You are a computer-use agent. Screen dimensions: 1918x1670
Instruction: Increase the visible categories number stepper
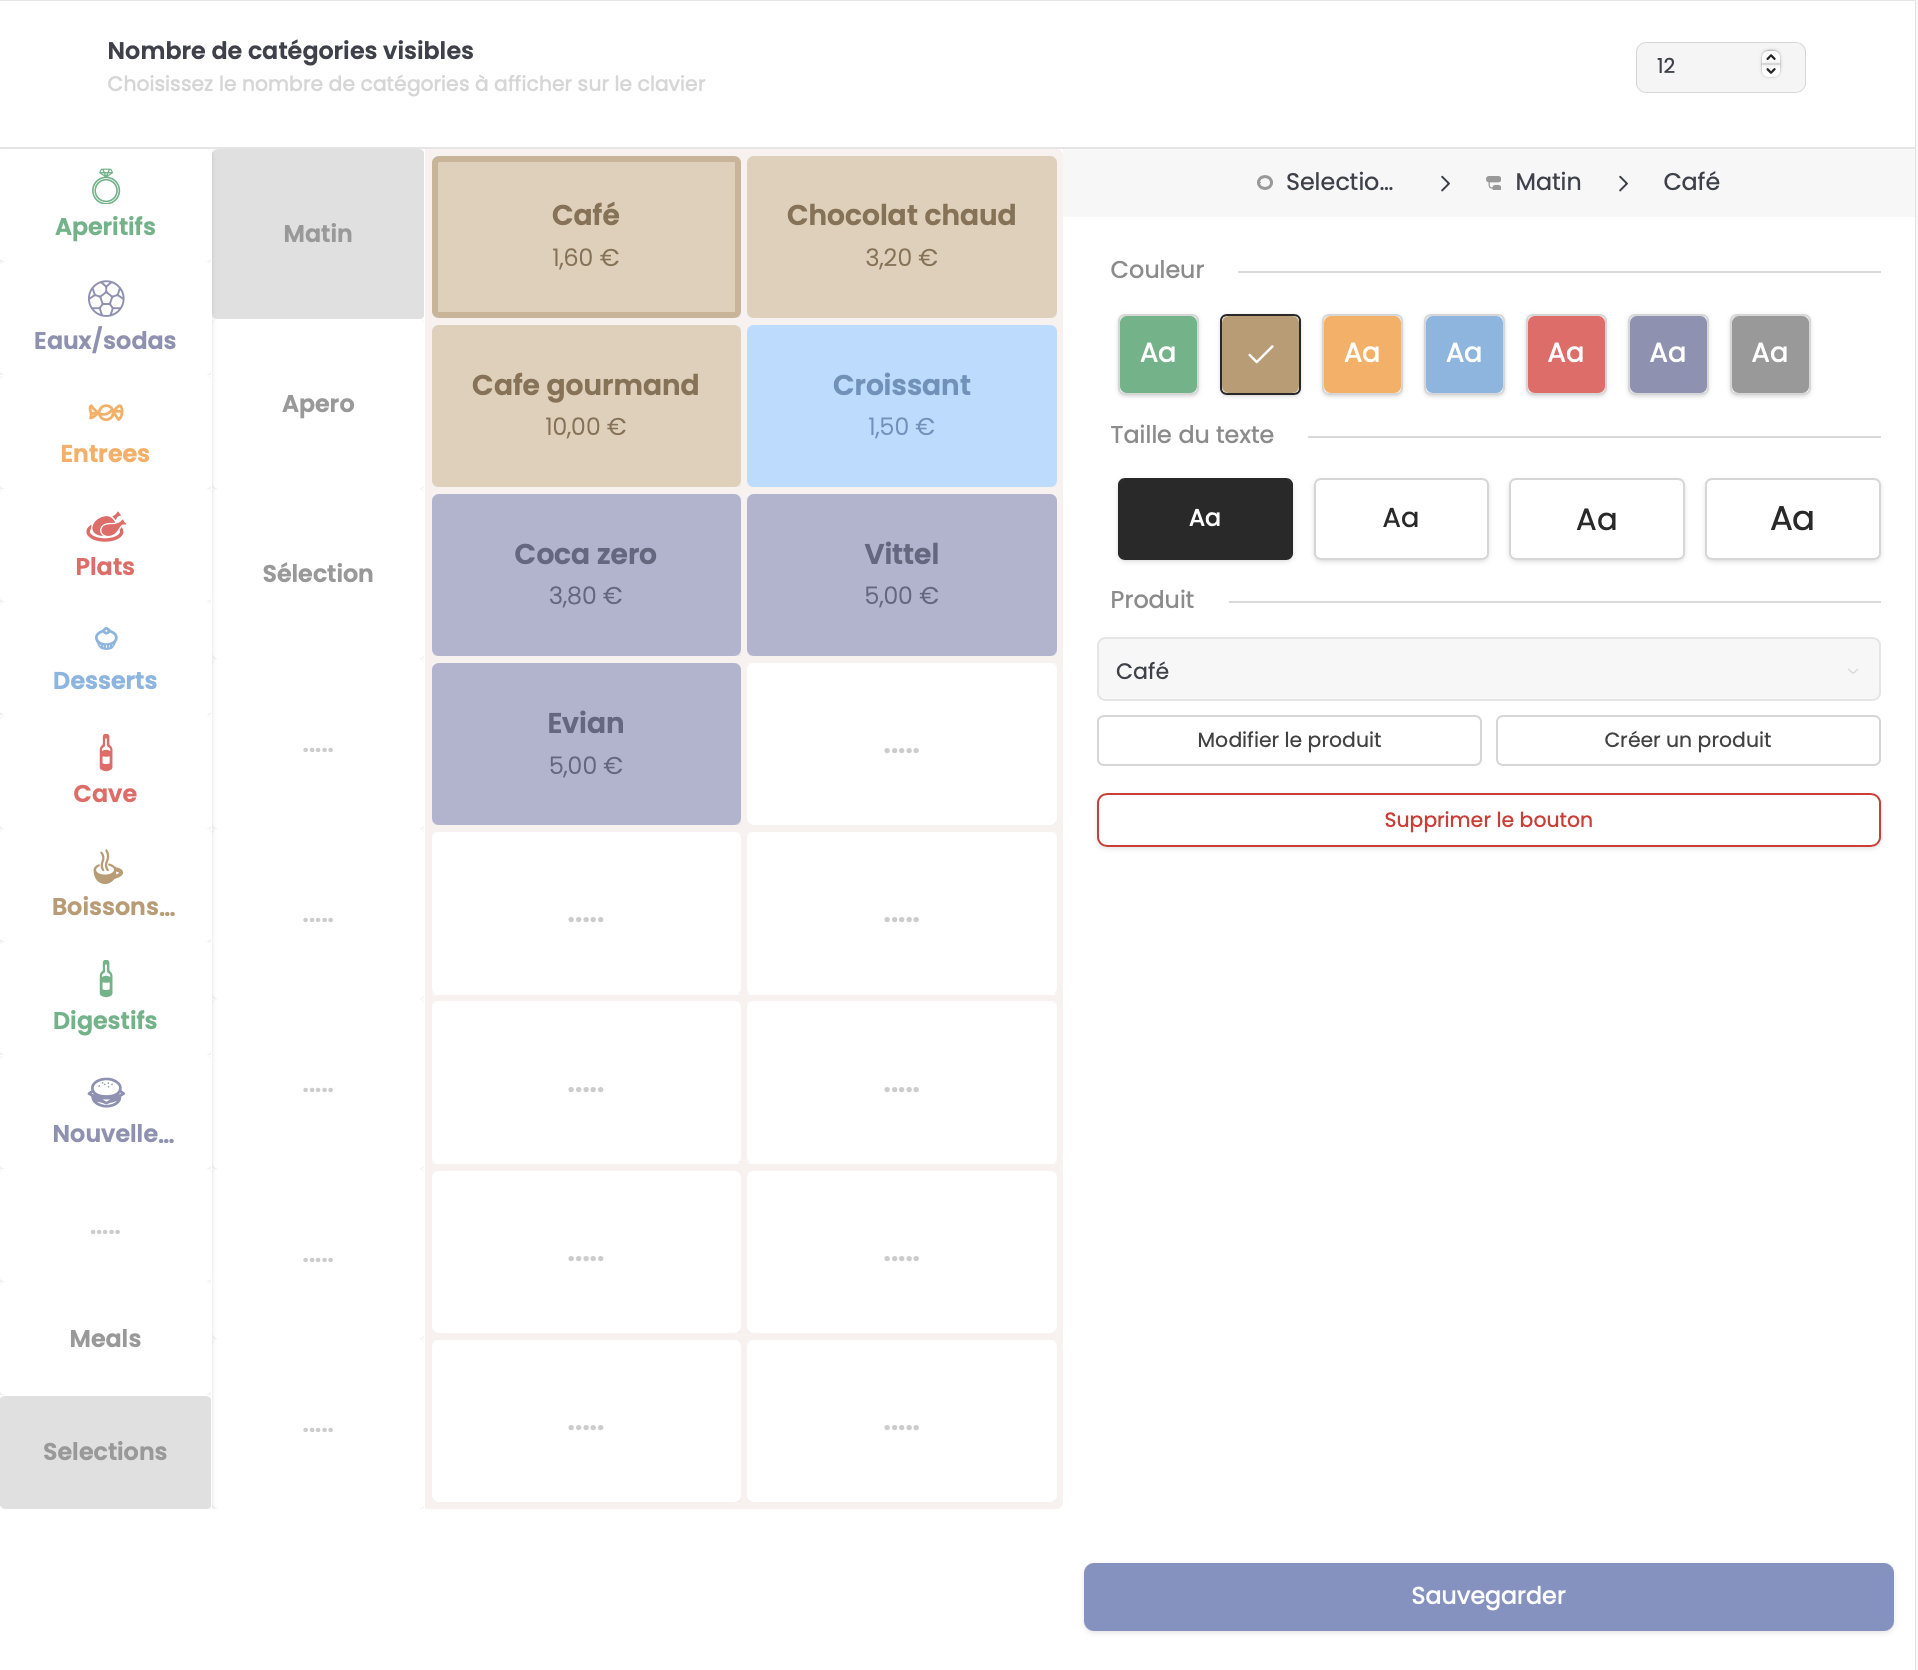tap(1770, 58)
